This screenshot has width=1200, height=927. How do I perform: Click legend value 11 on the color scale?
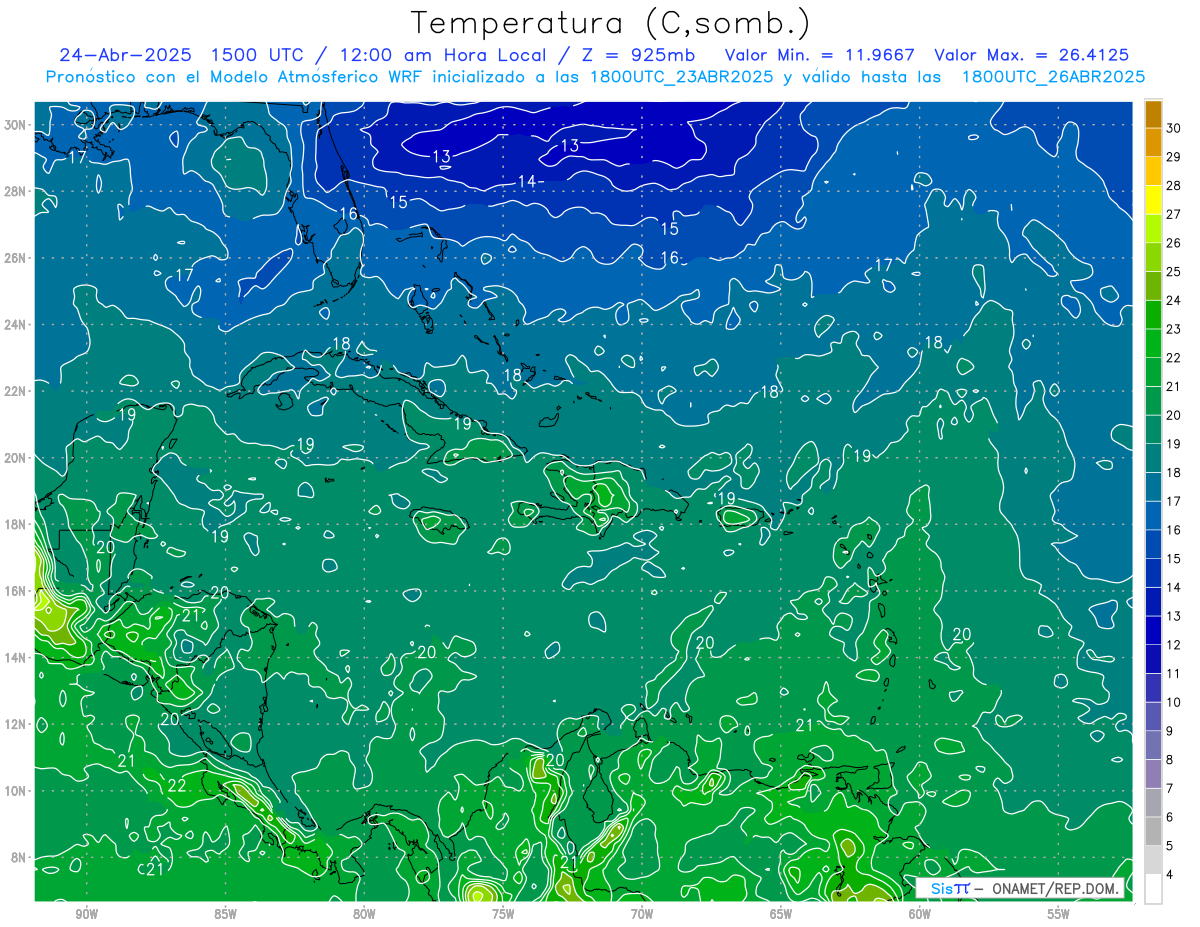[x=1173, y=674]
